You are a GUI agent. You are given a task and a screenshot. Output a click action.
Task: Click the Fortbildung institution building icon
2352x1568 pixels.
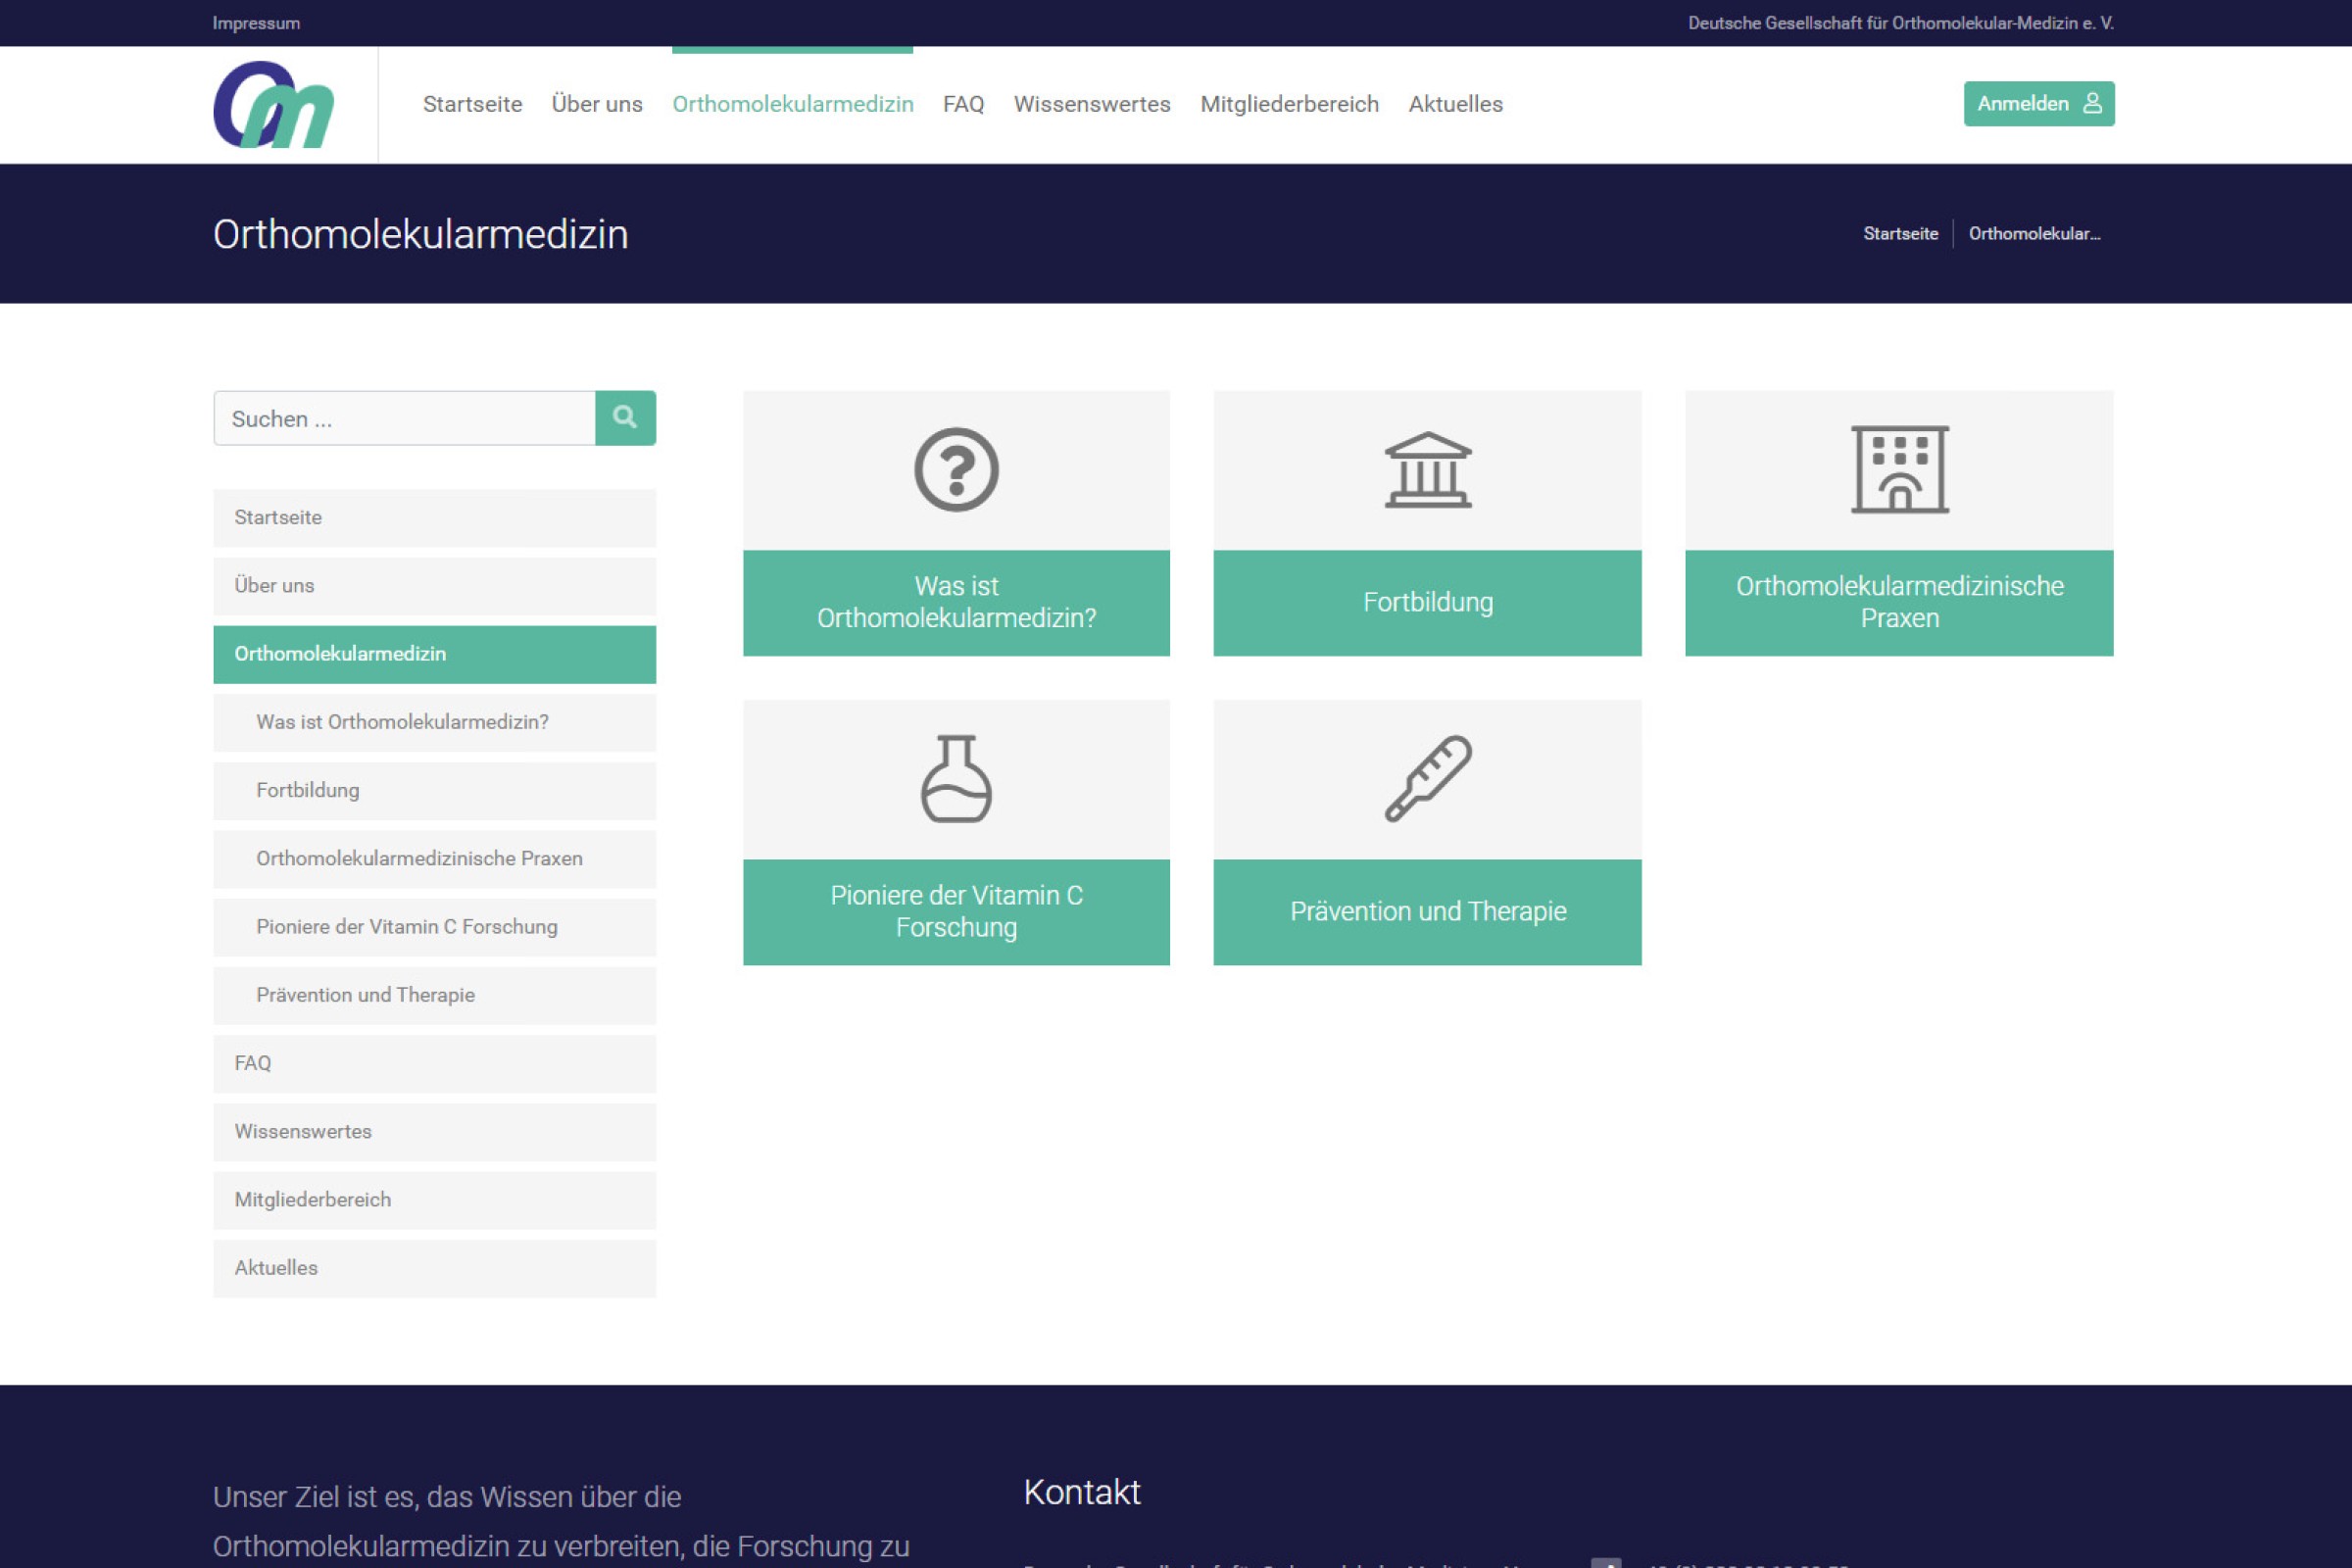pos(1427,470)
